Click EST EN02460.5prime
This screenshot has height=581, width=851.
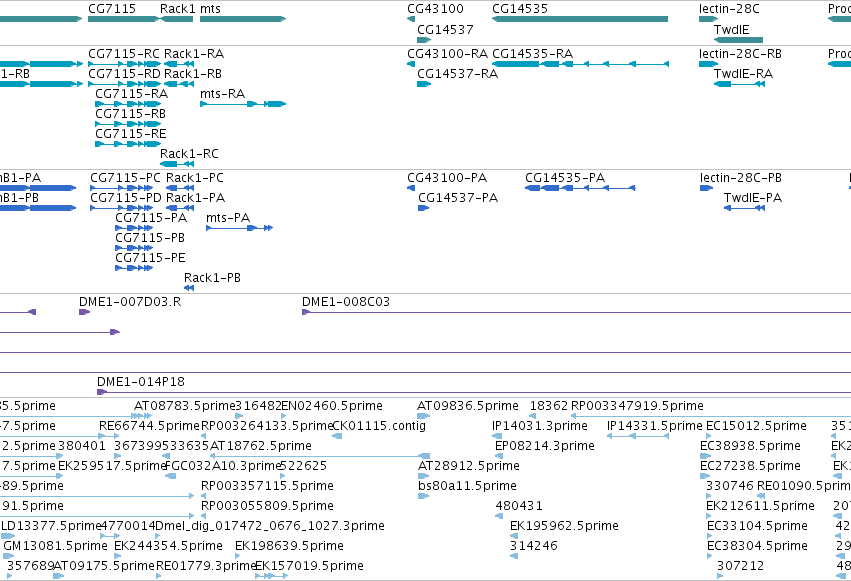click(x=332, y=406)
